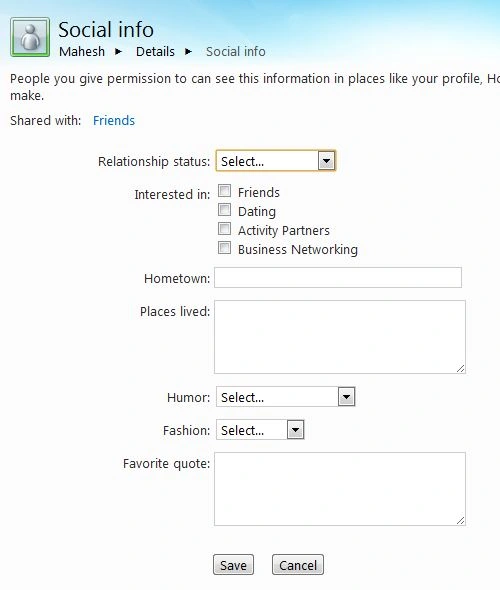Click the arrow after Details breadcrumb
This screenshot has height=590, width=500.
click(188, 52)
